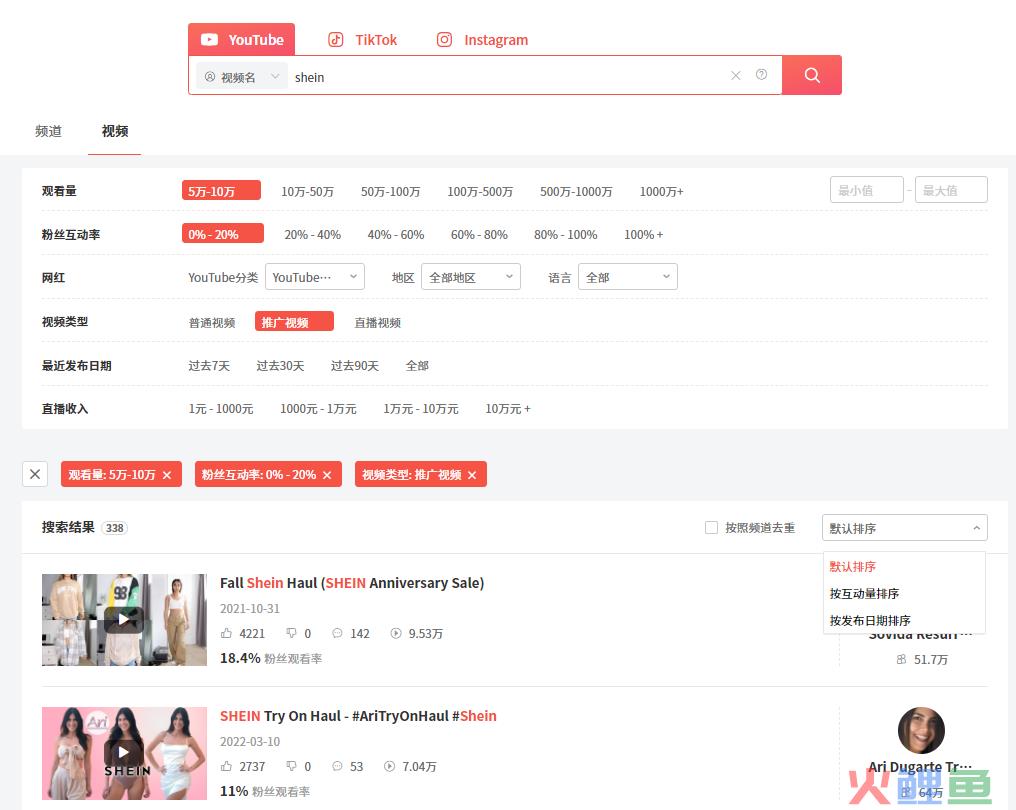Select the 直播视频 video type filter
The width and height of the screenshot is (1016, 810).
tap(377, 322)
